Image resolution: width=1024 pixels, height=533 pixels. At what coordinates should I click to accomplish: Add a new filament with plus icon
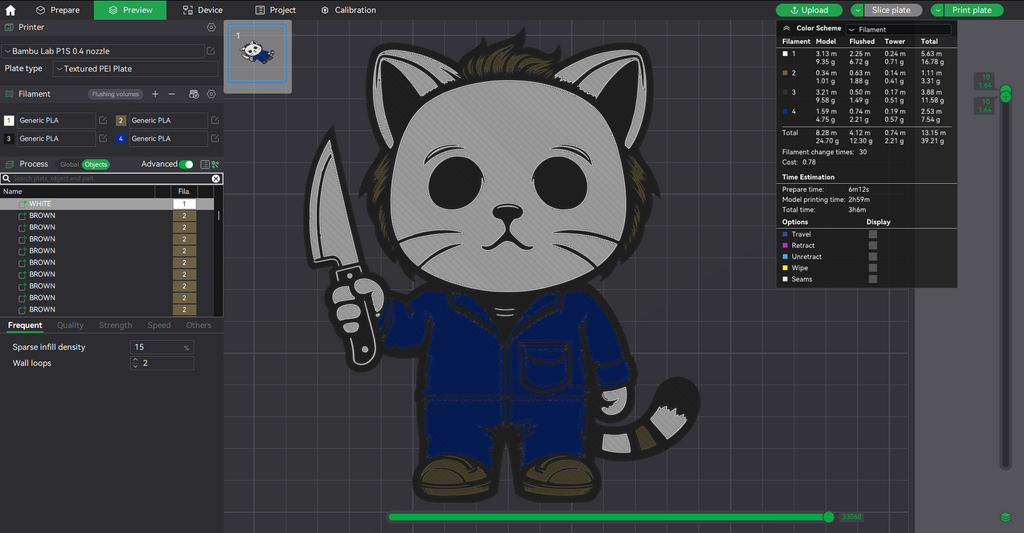coord(155,94)
